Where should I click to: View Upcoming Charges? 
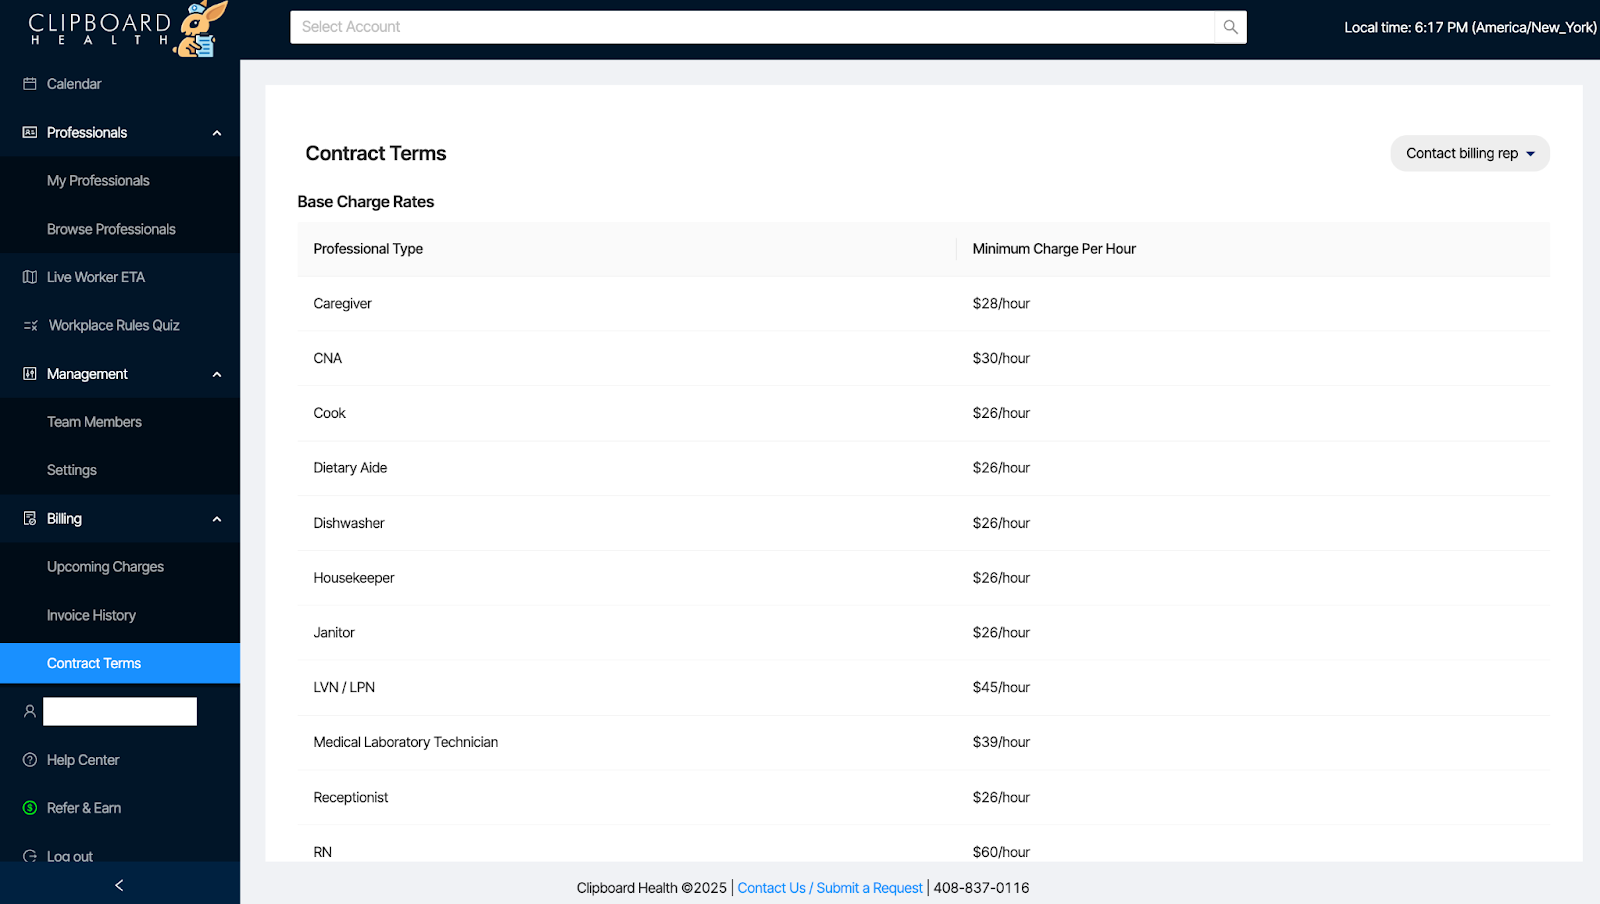[105, 567]
